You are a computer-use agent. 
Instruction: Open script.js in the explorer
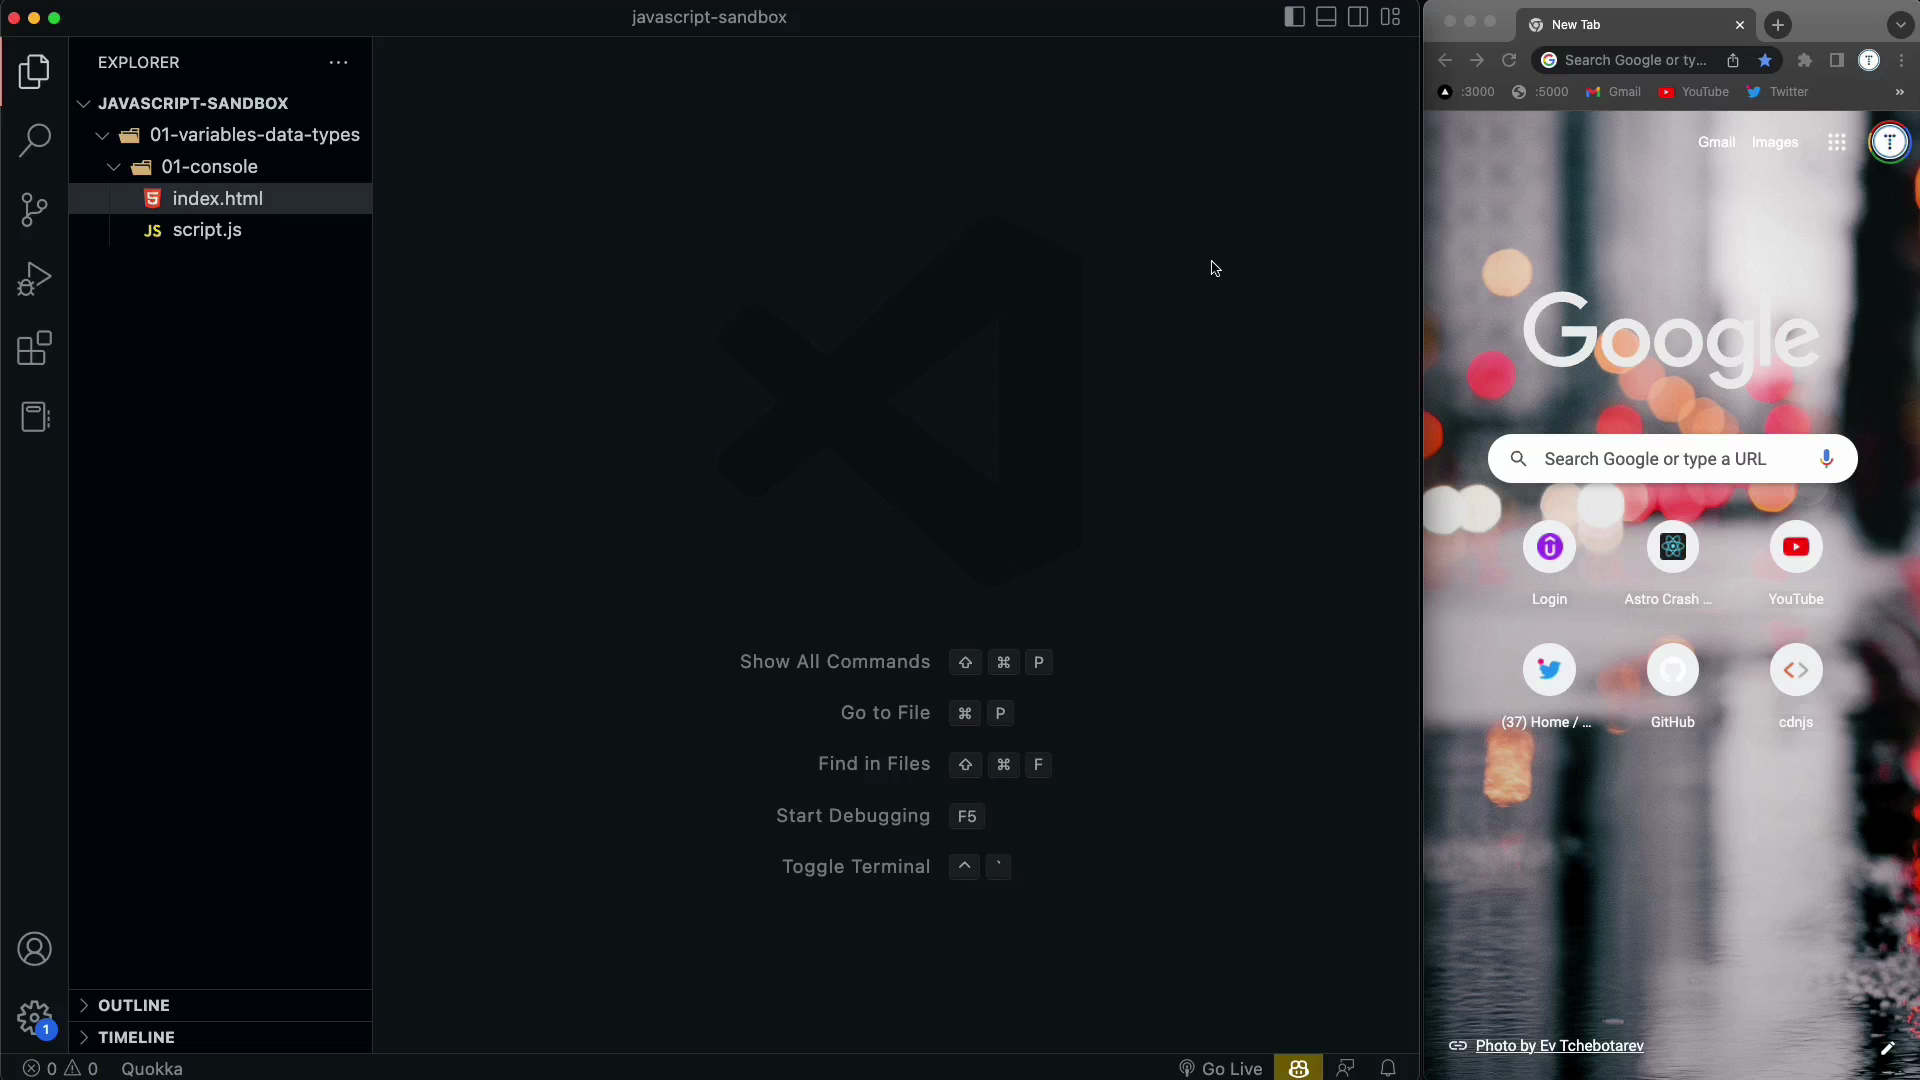point(207,230)
